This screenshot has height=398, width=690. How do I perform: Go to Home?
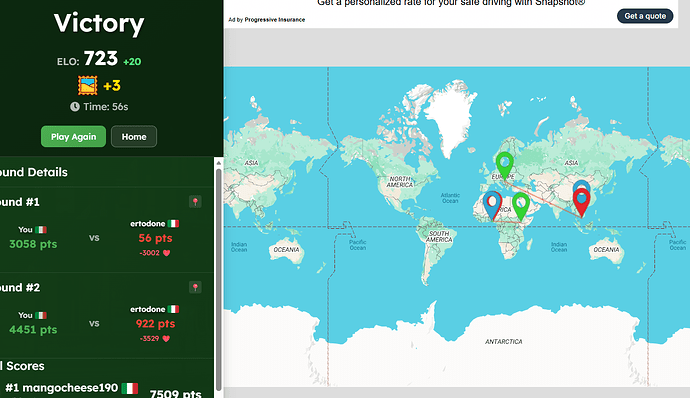[134, 136]
